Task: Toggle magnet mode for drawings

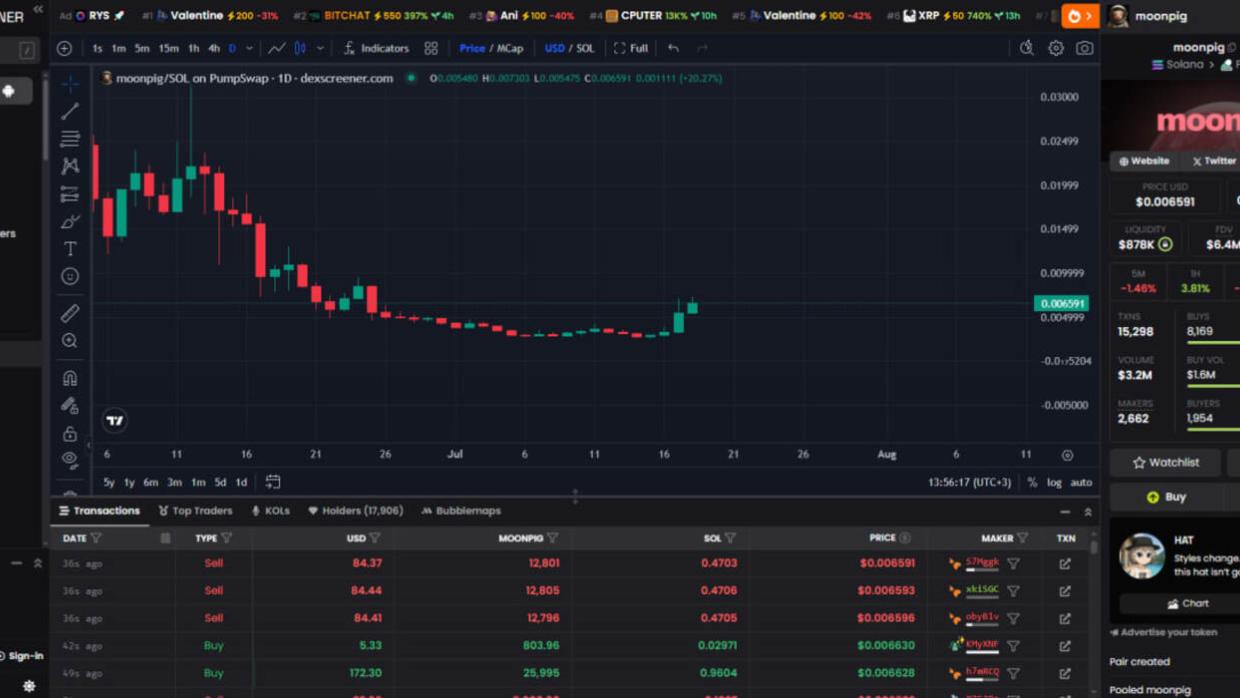Action: (70, 378)
